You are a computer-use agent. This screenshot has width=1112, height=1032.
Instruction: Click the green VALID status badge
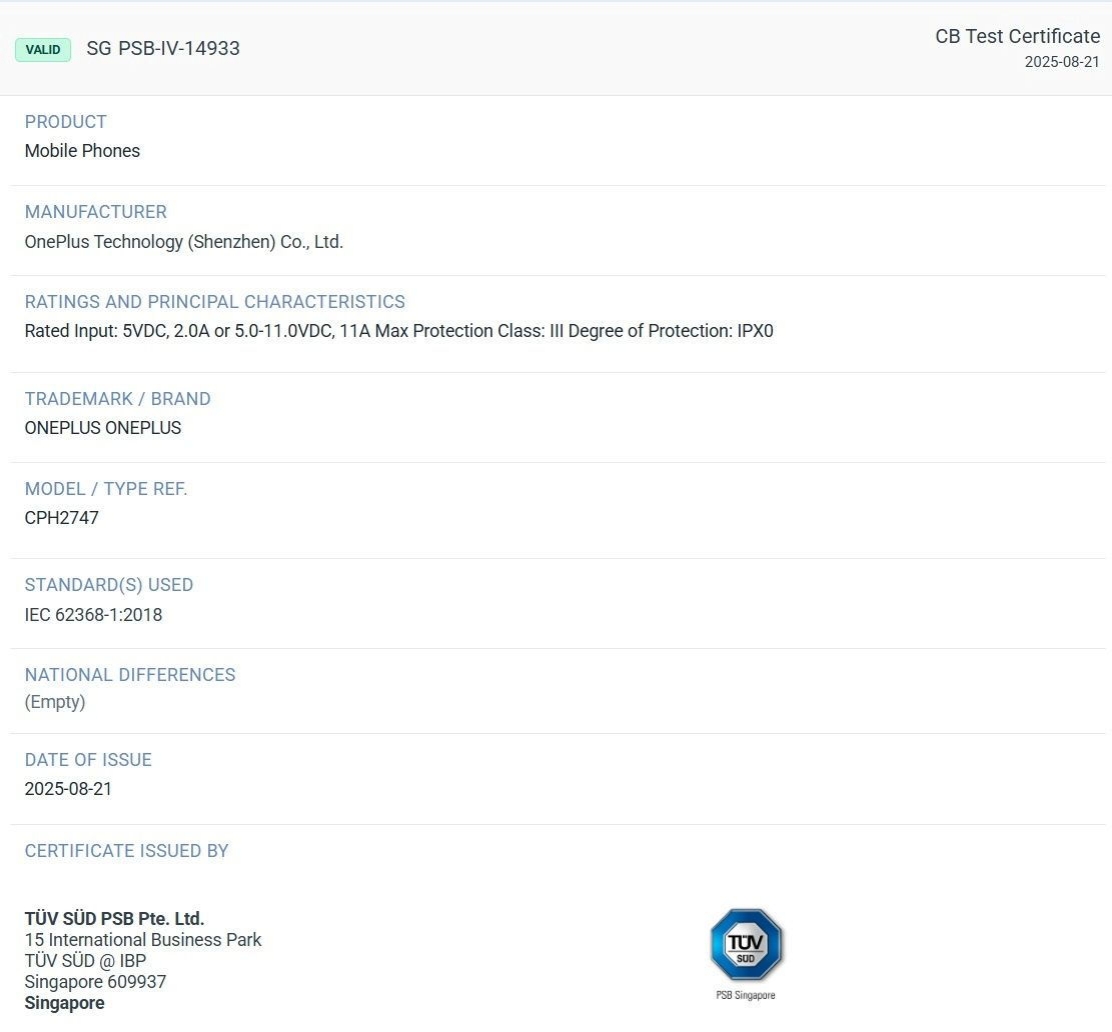[43, 49]
